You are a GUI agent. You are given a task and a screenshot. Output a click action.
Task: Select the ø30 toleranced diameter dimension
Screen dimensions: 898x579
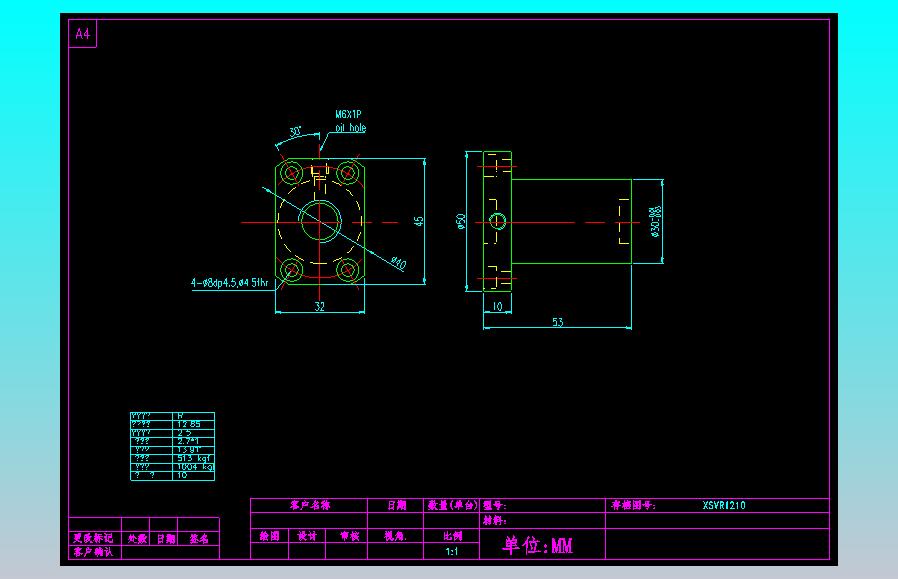(x=655, y=222)
